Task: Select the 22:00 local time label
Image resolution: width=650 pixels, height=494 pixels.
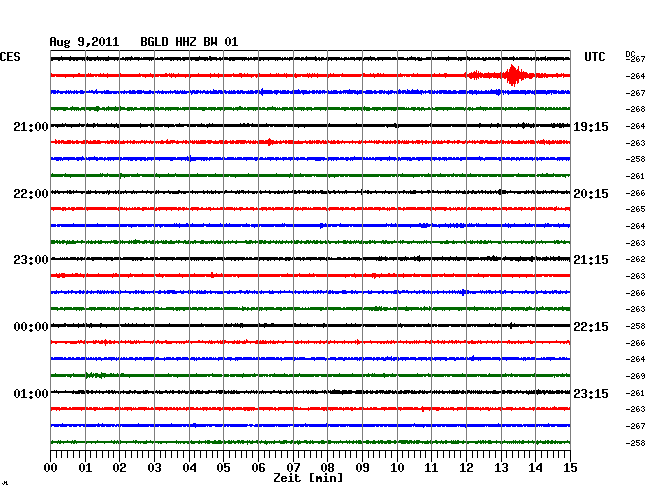Action: pyautogui.click(x=31, y=193)
